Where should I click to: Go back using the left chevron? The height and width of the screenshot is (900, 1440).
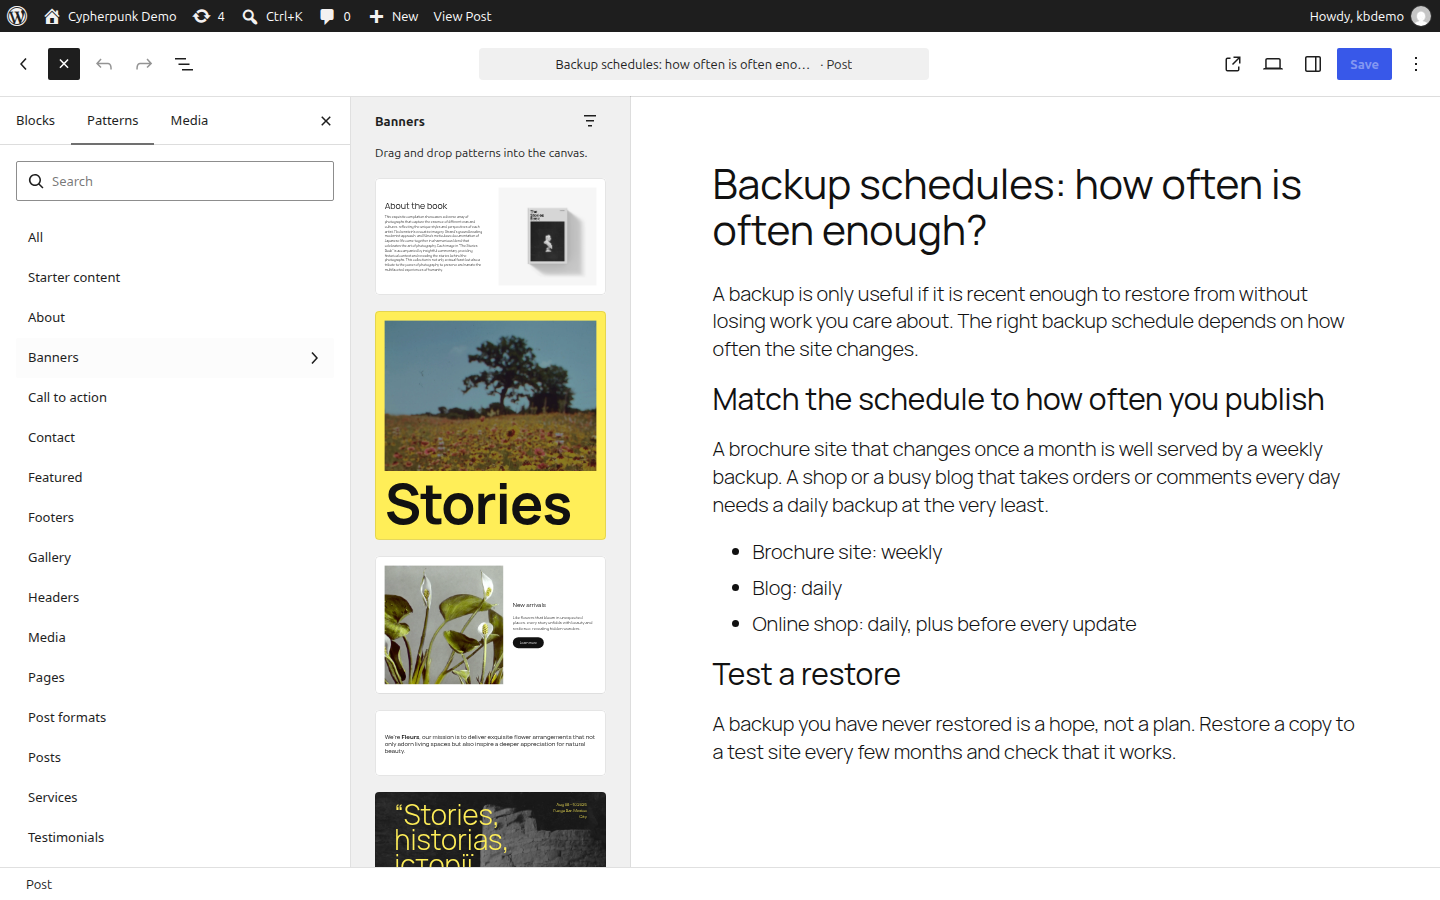[24, 64]
